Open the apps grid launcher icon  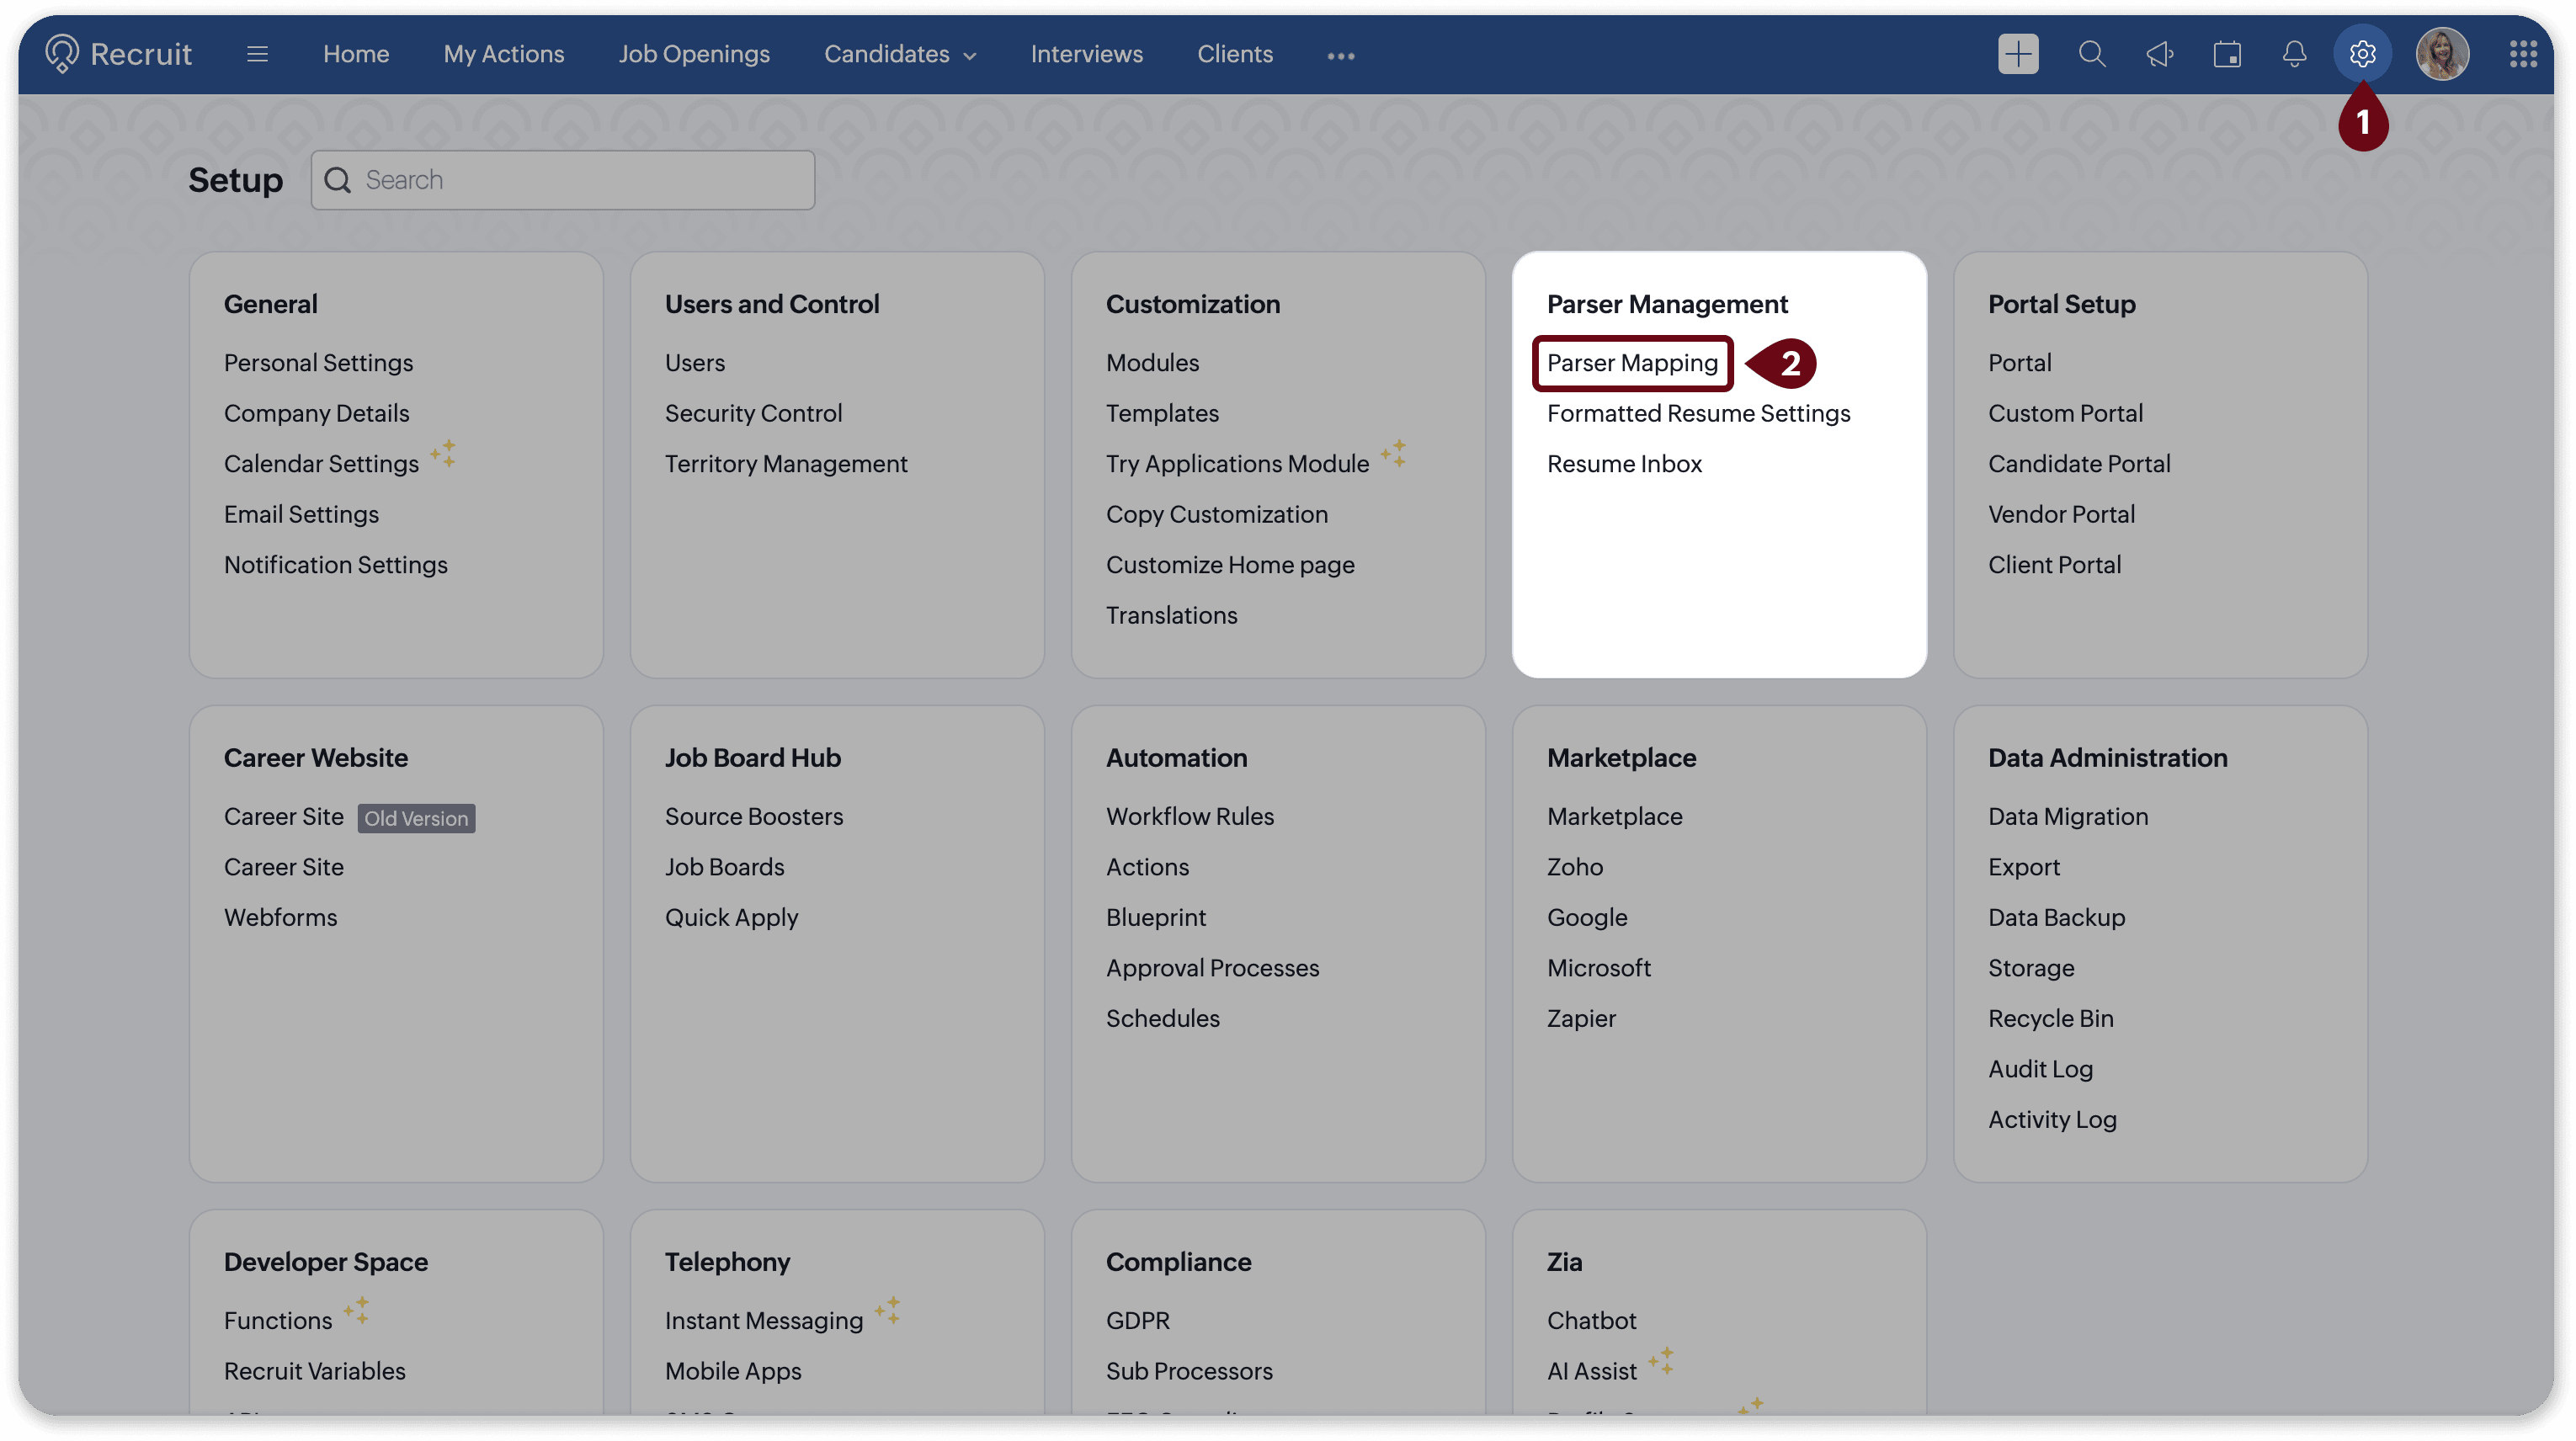click(x=2522, y=54)
